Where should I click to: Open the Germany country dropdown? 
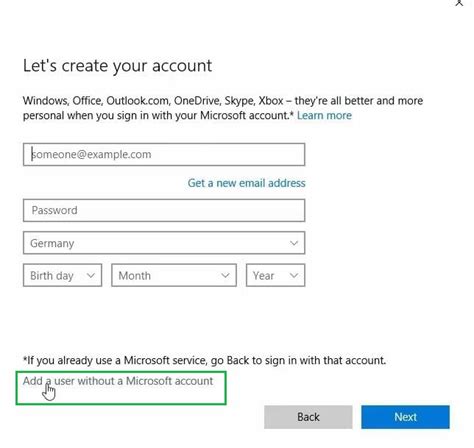(x=164, y=243)
